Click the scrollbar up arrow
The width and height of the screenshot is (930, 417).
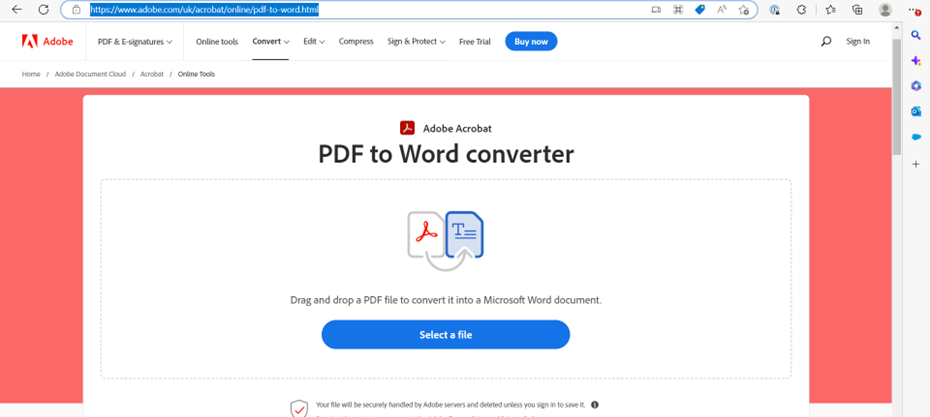tap(896, 28)
